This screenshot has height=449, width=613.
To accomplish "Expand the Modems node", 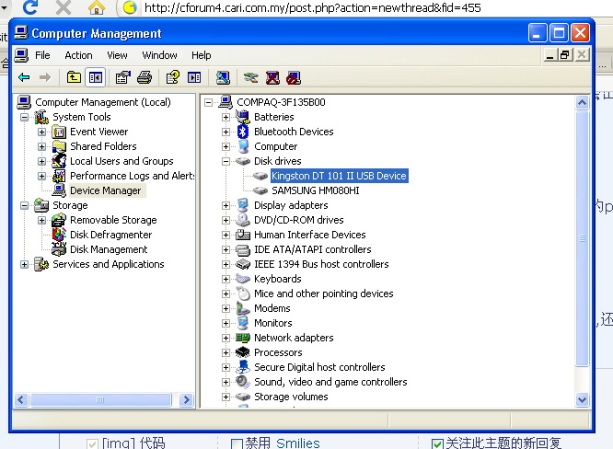I will click(226, 309).
